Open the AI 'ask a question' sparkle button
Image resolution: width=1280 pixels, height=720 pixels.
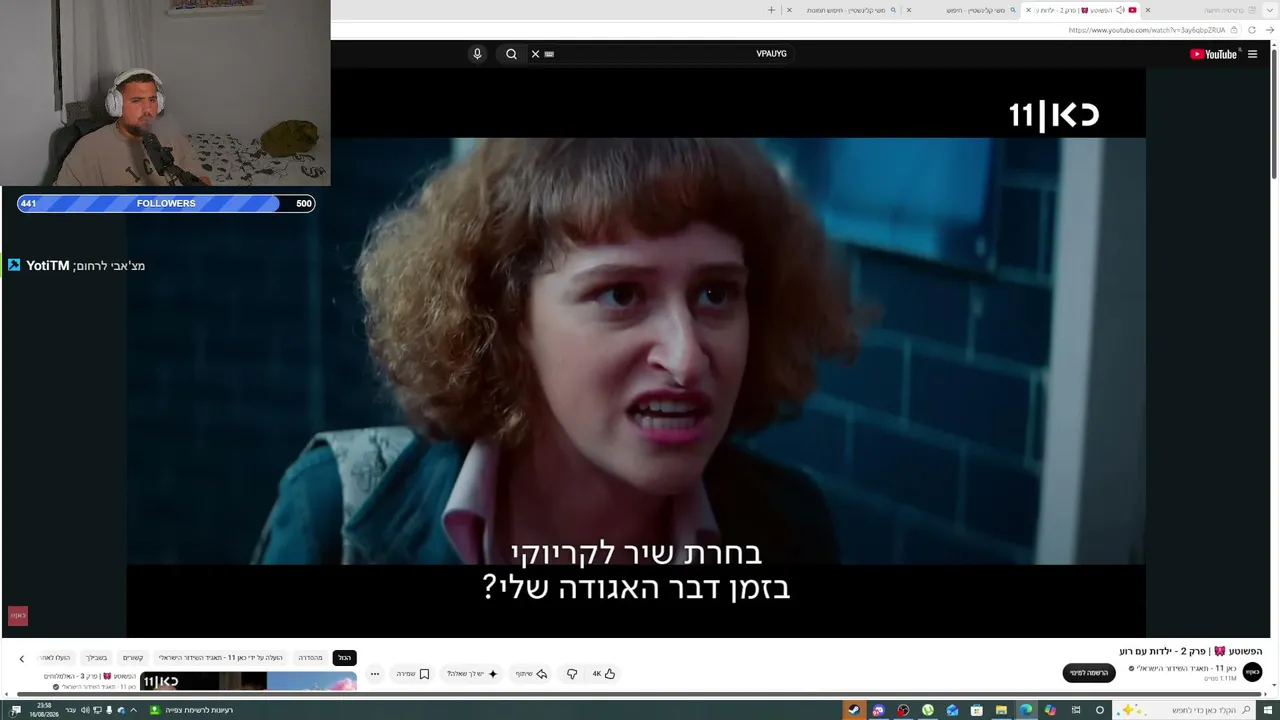click(x=472, y=674)
